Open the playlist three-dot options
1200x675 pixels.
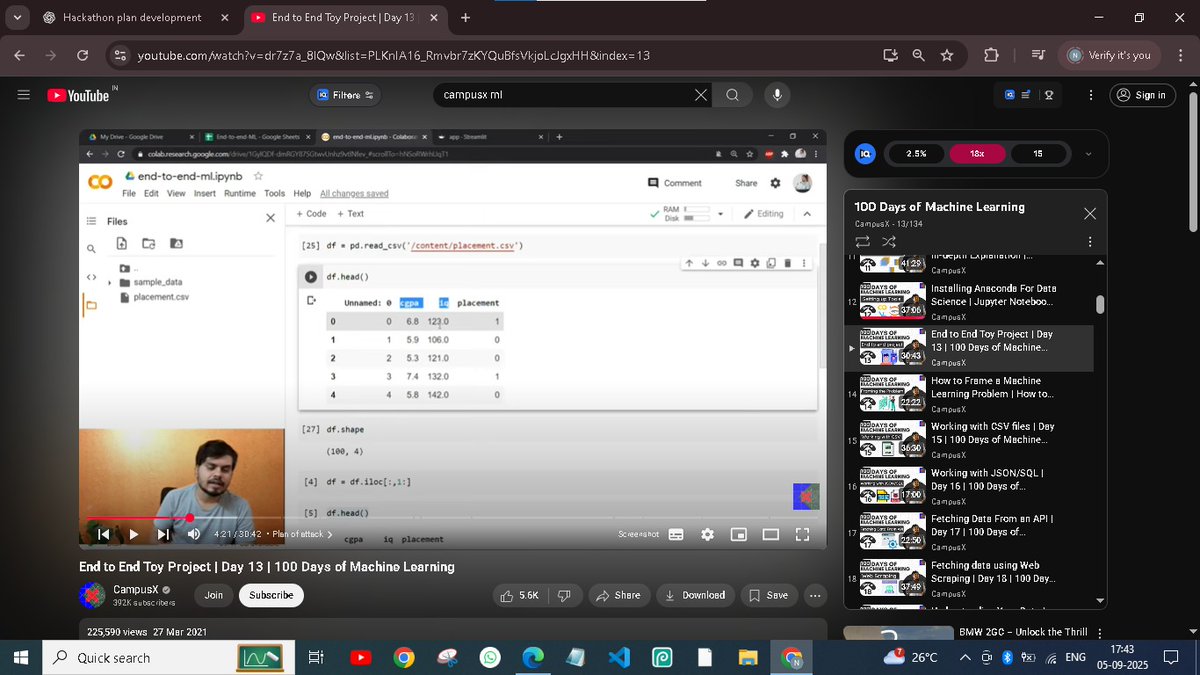click(x=1090, y=241)
